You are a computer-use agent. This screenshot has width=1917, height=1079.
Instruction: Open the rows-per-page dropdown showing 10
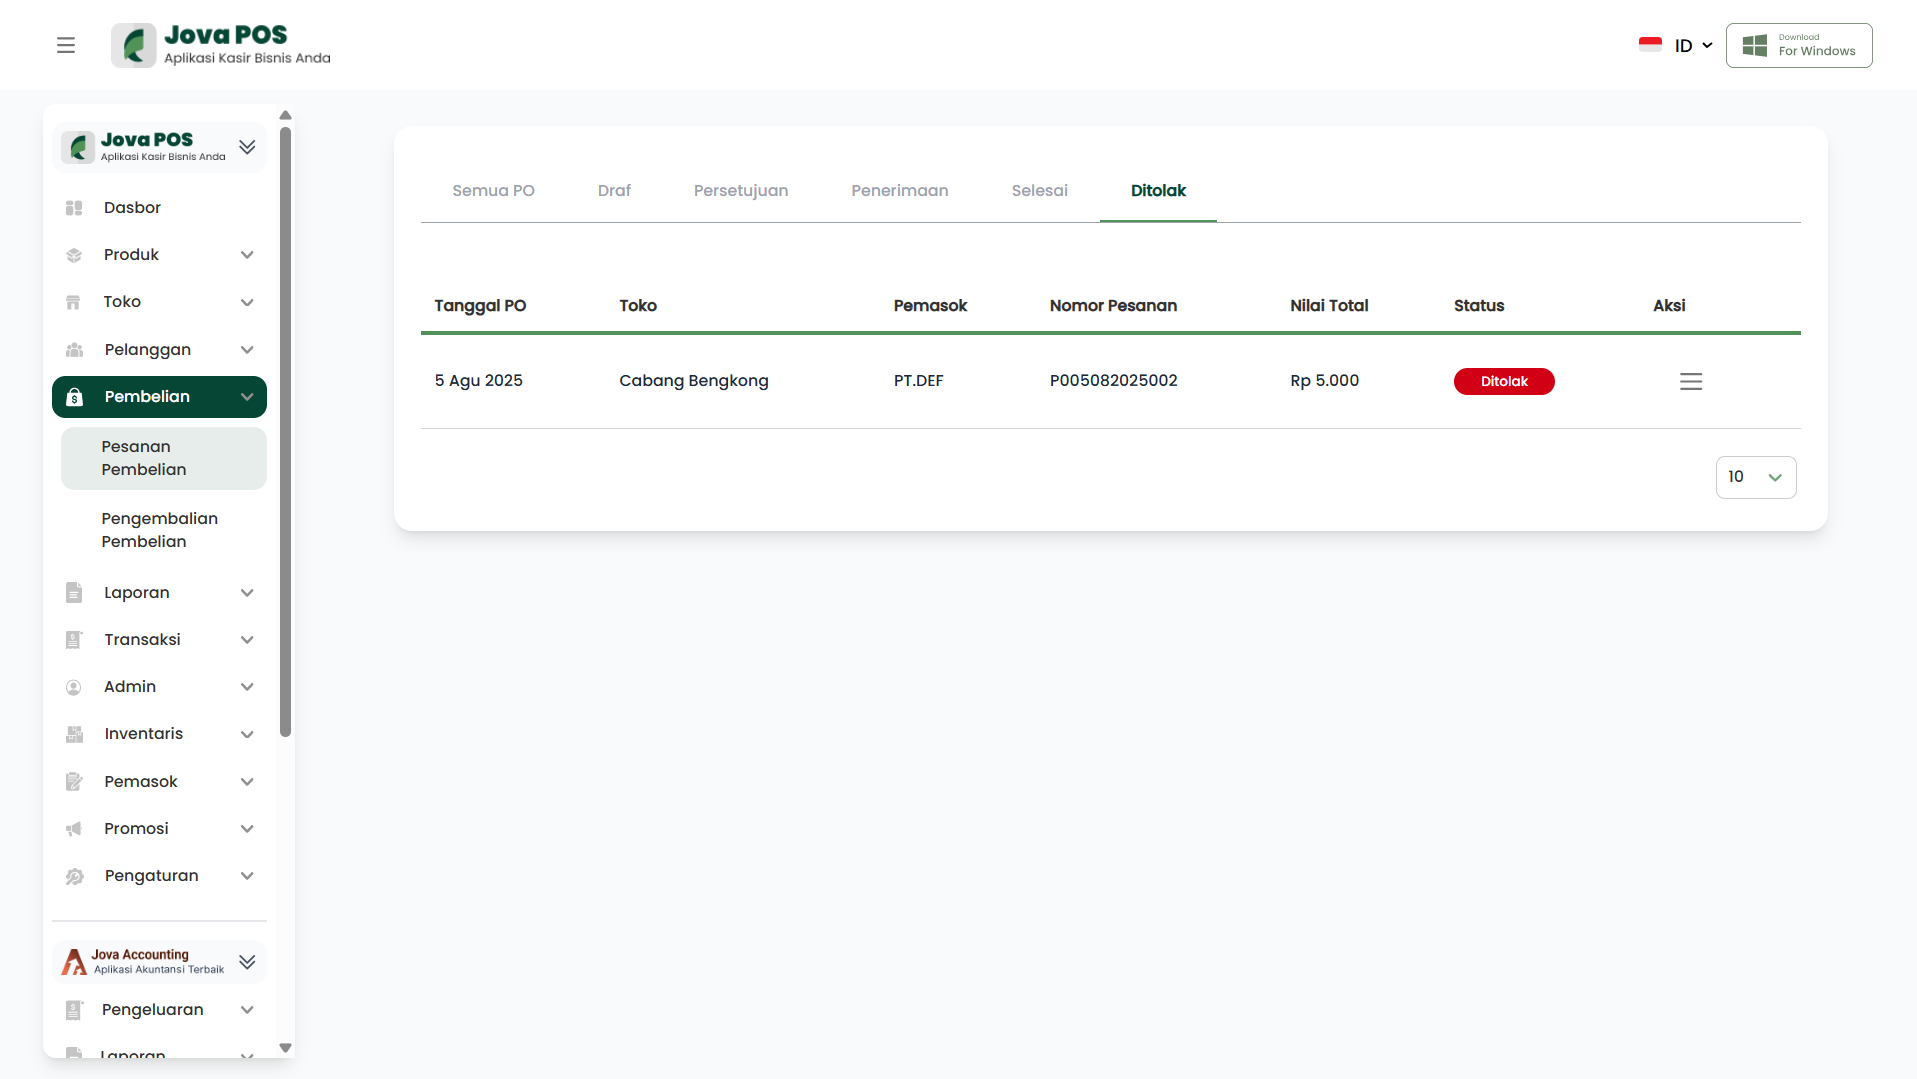pyautogui.click(x=1755, y=477)
